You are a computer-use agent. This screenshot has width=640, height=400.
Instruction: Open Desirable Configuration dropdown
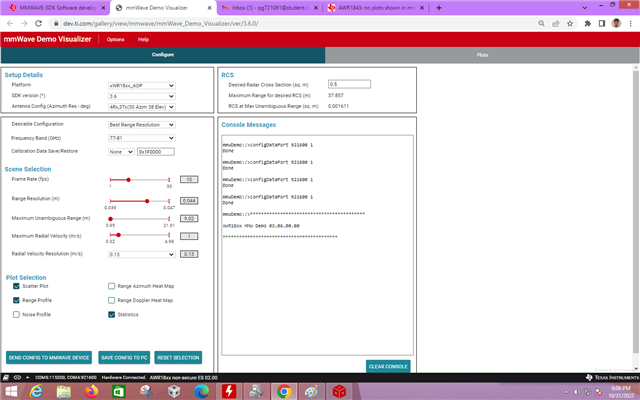click(142, 125)
